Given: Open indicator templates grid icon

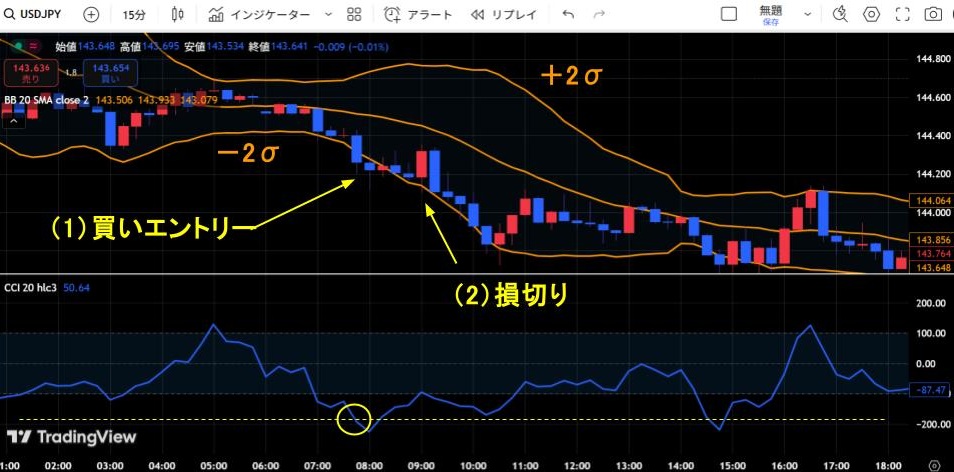Looking at the screenshot, I should pos(354,15).
